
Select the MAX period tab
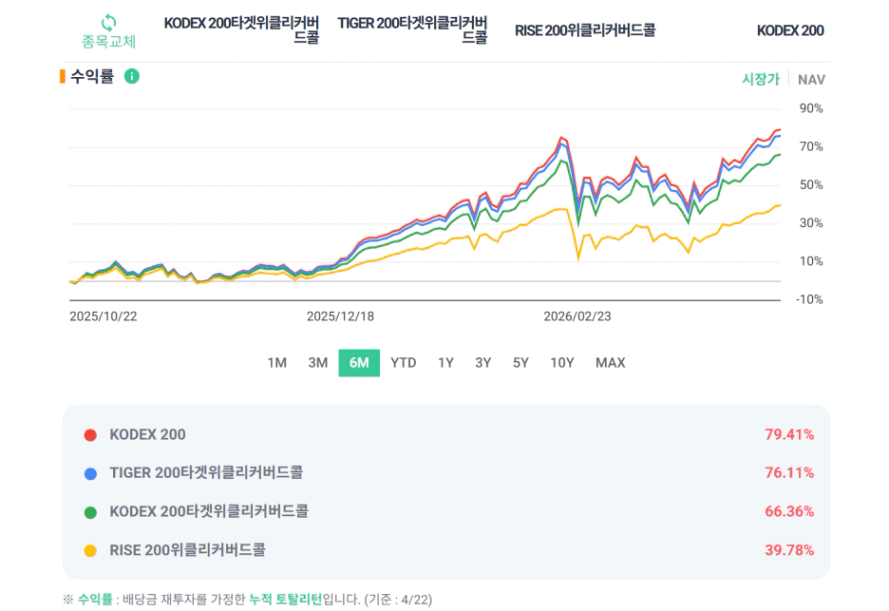pyautogui.click(x=610, y=363)
